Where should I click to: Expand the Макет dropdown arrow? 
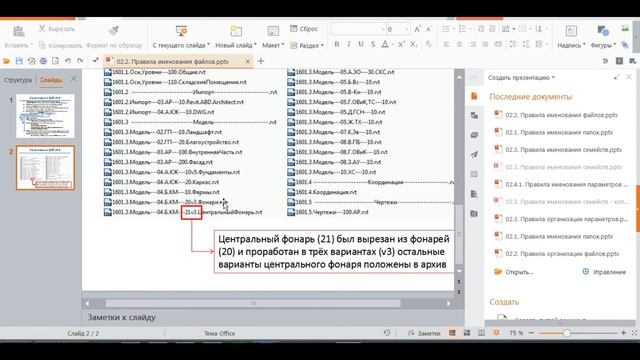(x=282, y=45)
